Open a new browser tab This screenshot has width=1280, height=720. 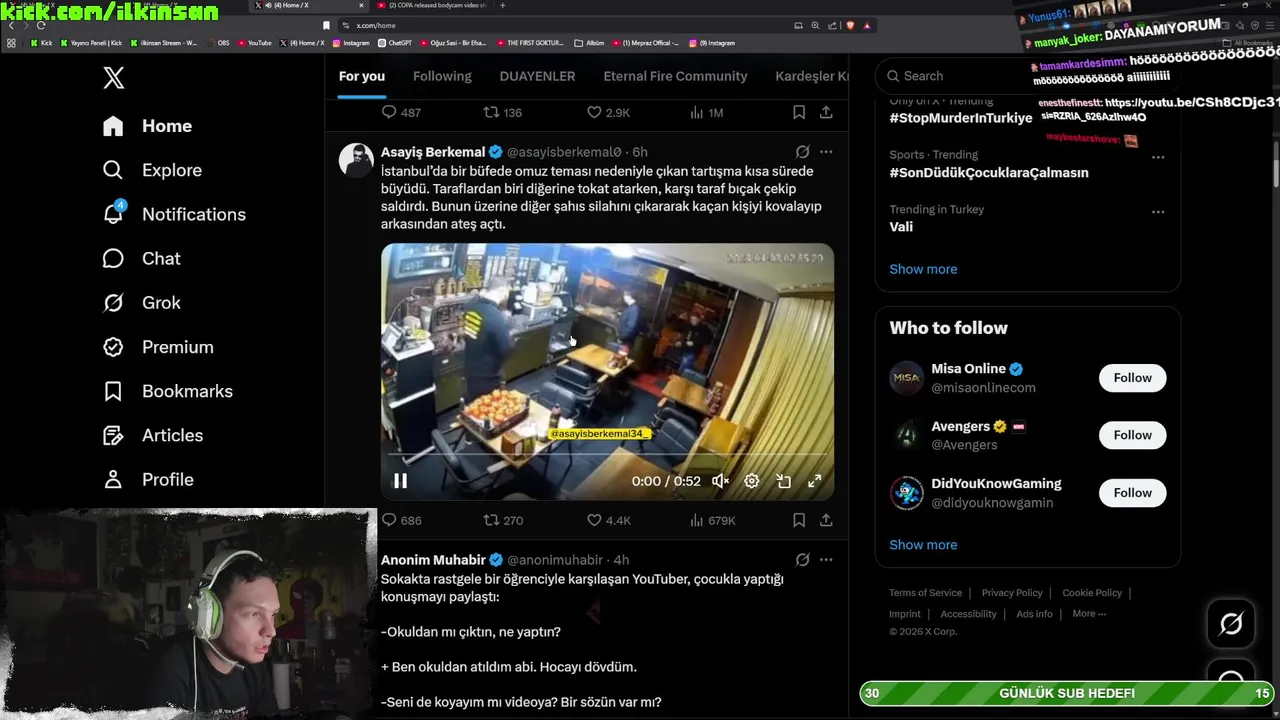(x=502, y=5)
